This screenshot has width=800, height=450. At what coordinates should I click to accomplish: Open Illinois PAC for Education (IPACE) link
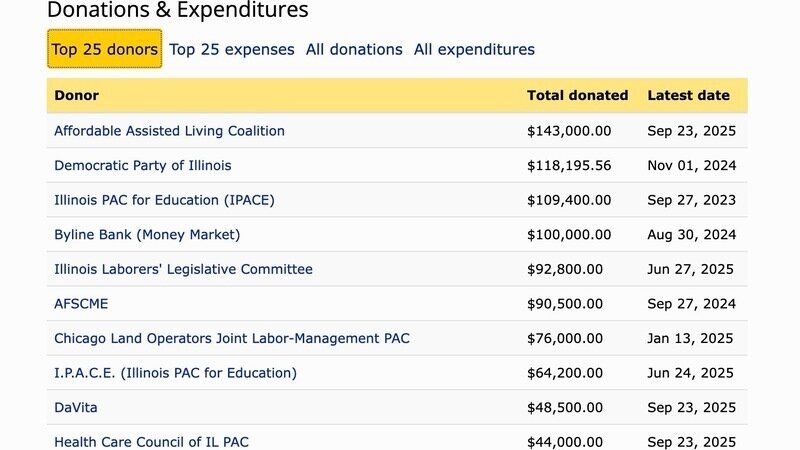[164, 200]
